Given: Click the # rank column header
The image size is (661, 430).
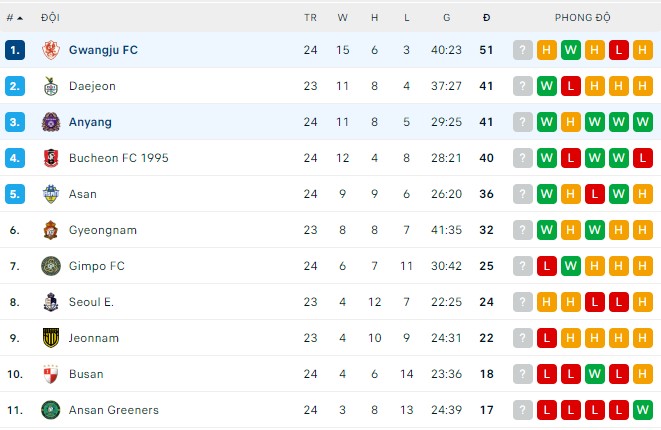Looking at the screenshot, I should 13,18.
